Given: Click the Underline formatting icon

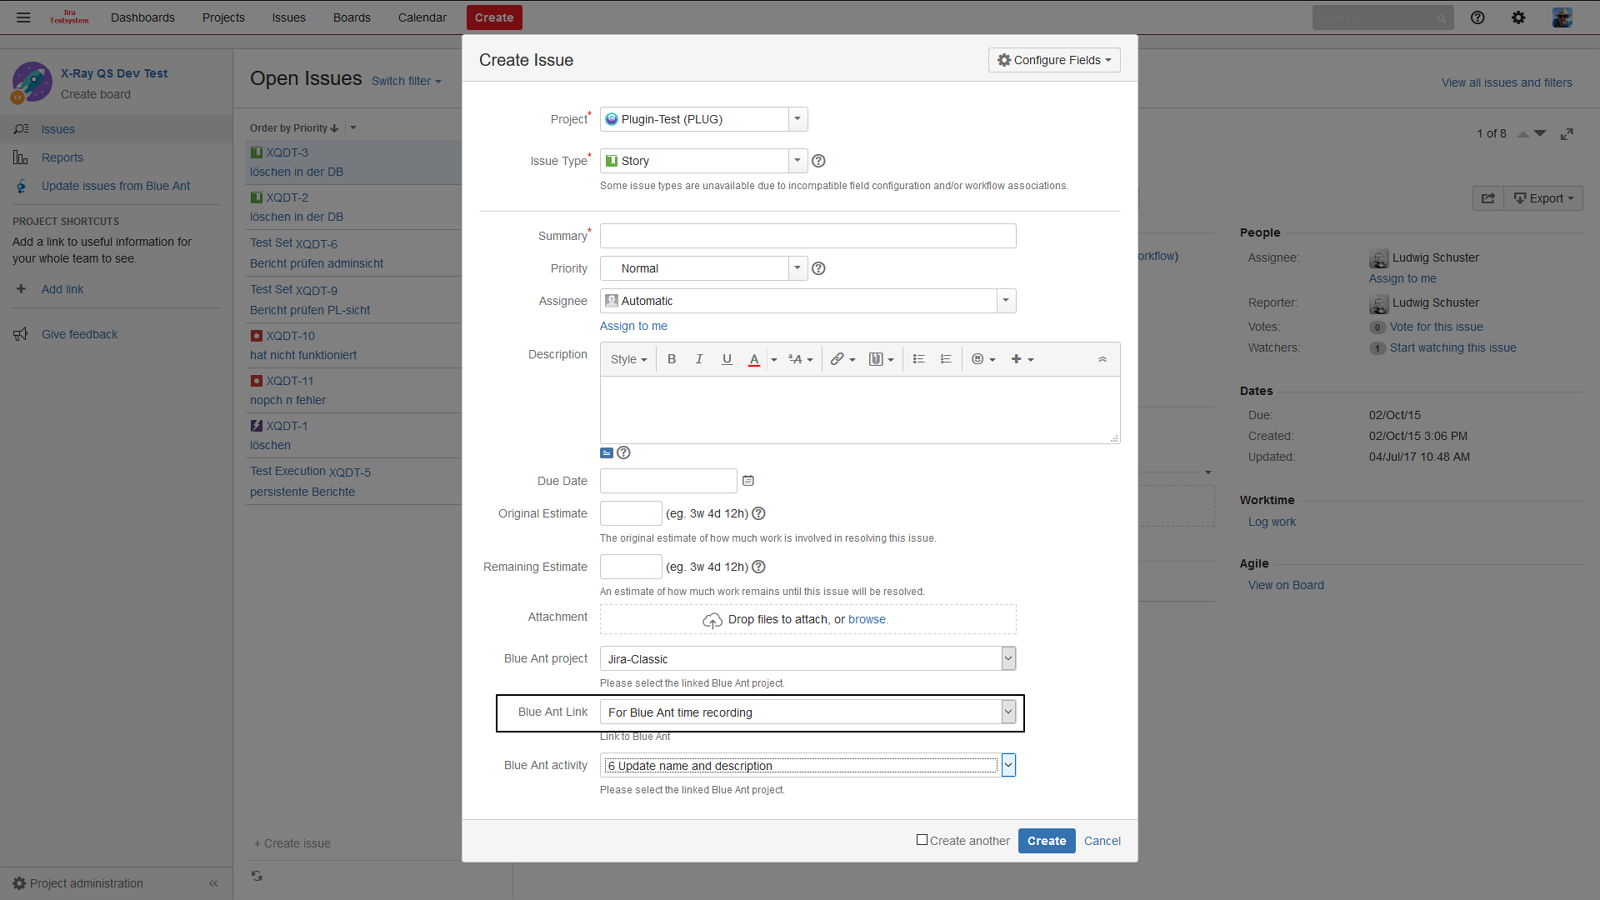Looking at the screenshot, I should click(727, 359).
